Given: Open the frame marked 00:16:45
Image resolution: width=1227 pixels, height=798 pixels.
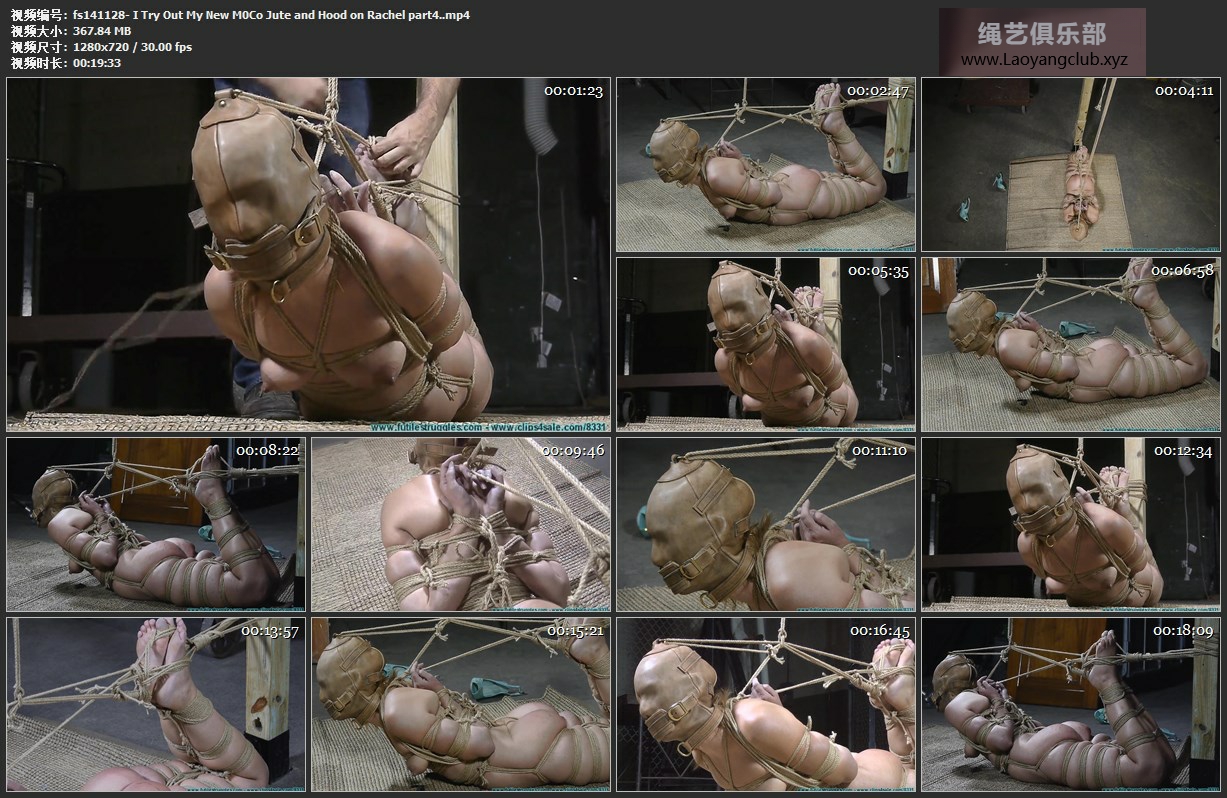Looking at the screenshot, I should (765, 704).
